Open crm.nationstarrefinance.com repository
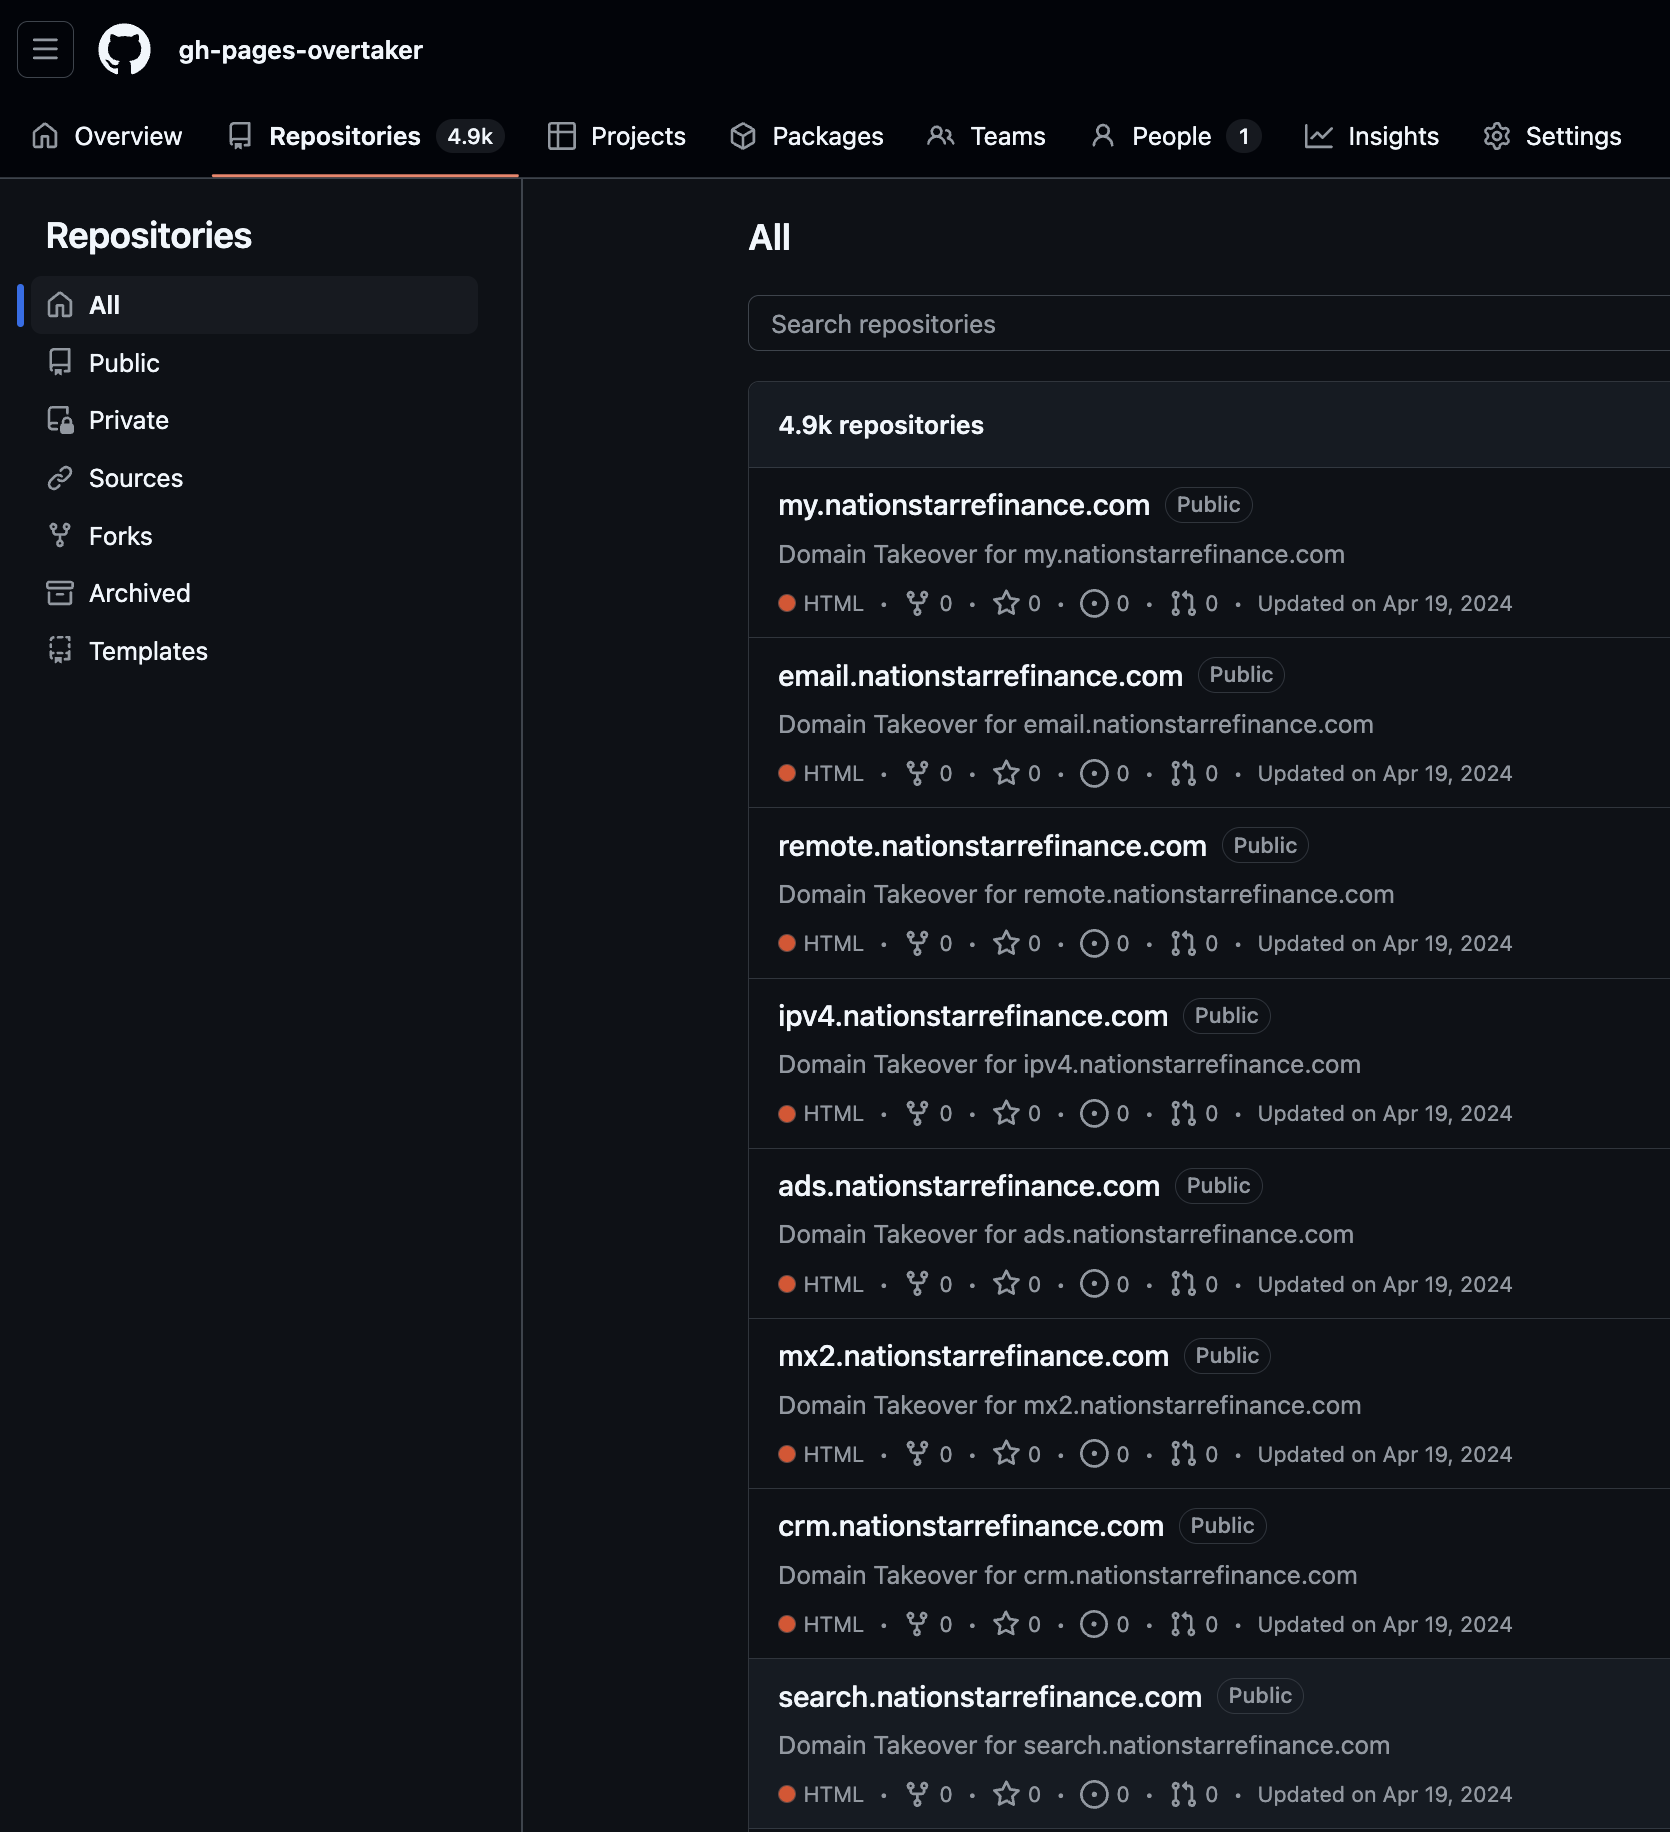 pyautogui.click(x=971, y=1526)
